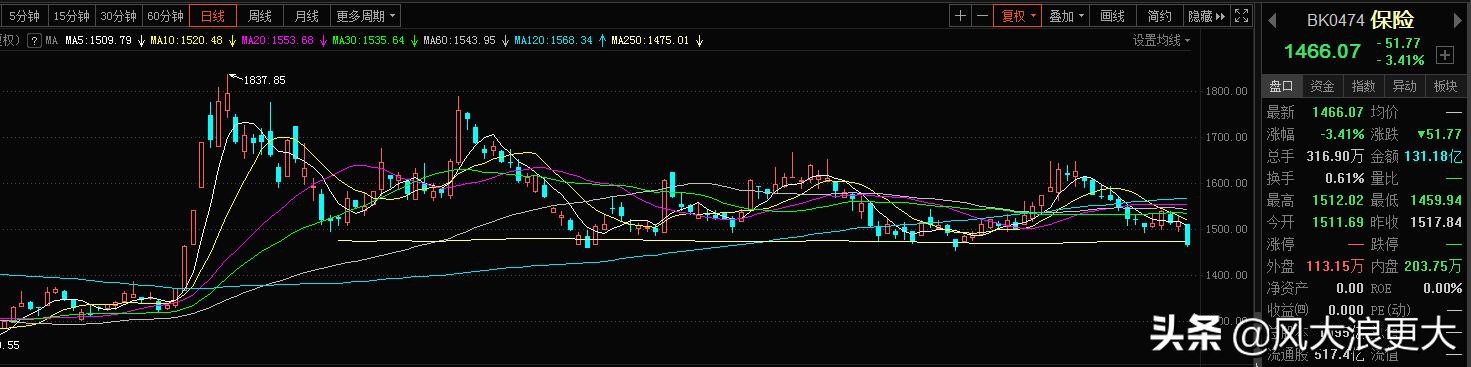The width and height of the screenshot is (1471, 367).
Task: Click the plus zoom-in chart icon
Action: (x=960, y=16)
